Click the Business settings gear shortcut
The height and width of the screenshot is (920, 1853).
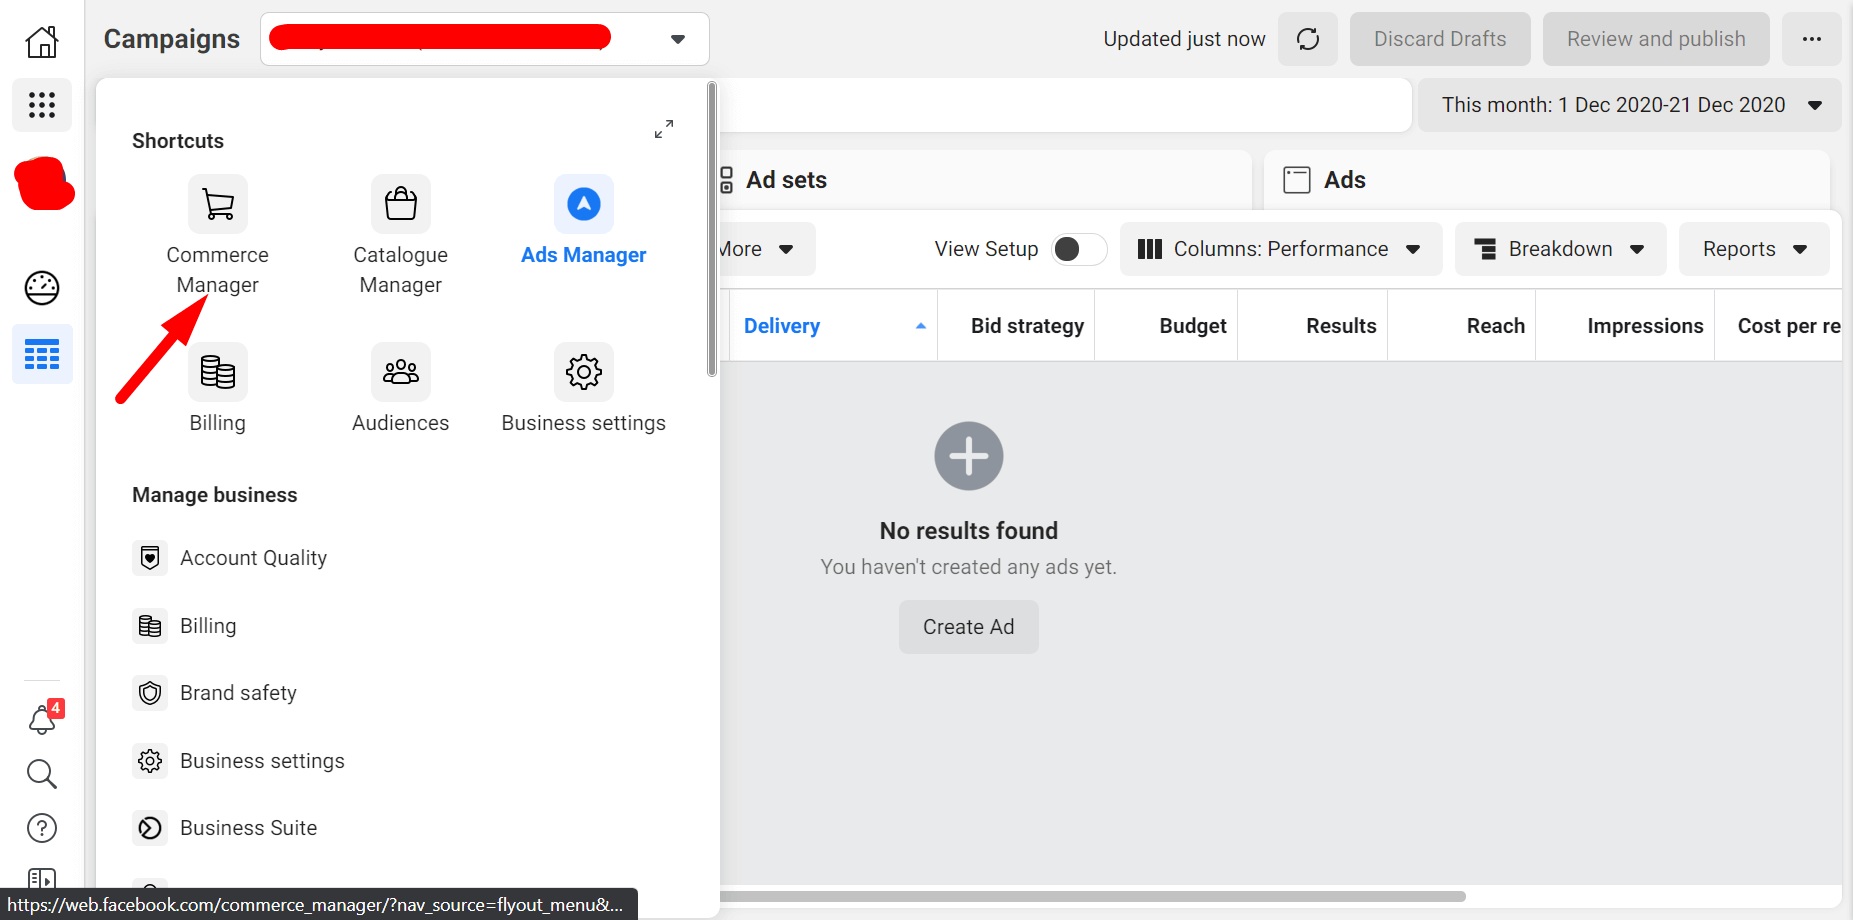tap(583, 372)
